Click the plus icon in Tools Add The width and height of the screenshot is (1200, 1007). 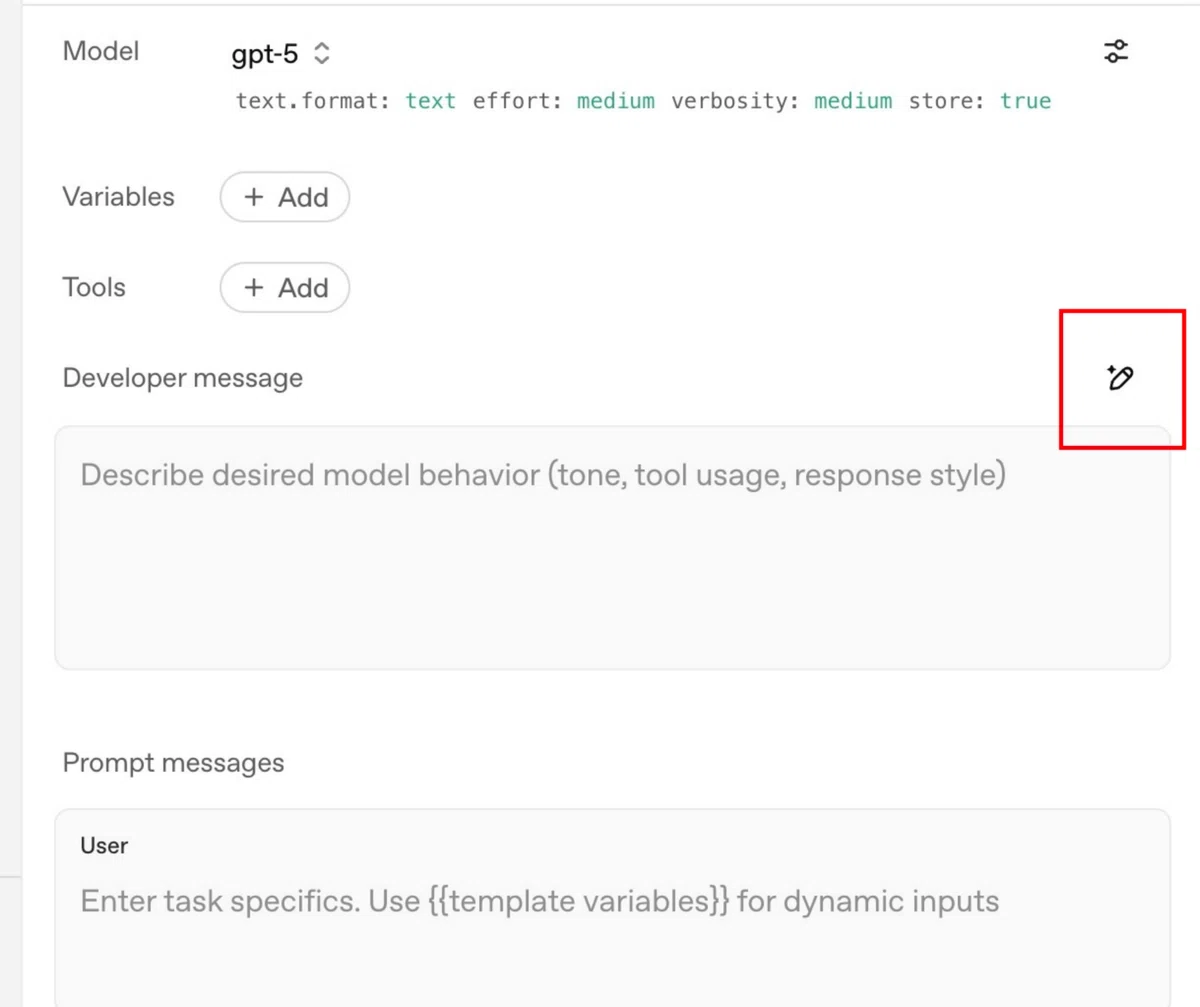click(x=254, y=288)
